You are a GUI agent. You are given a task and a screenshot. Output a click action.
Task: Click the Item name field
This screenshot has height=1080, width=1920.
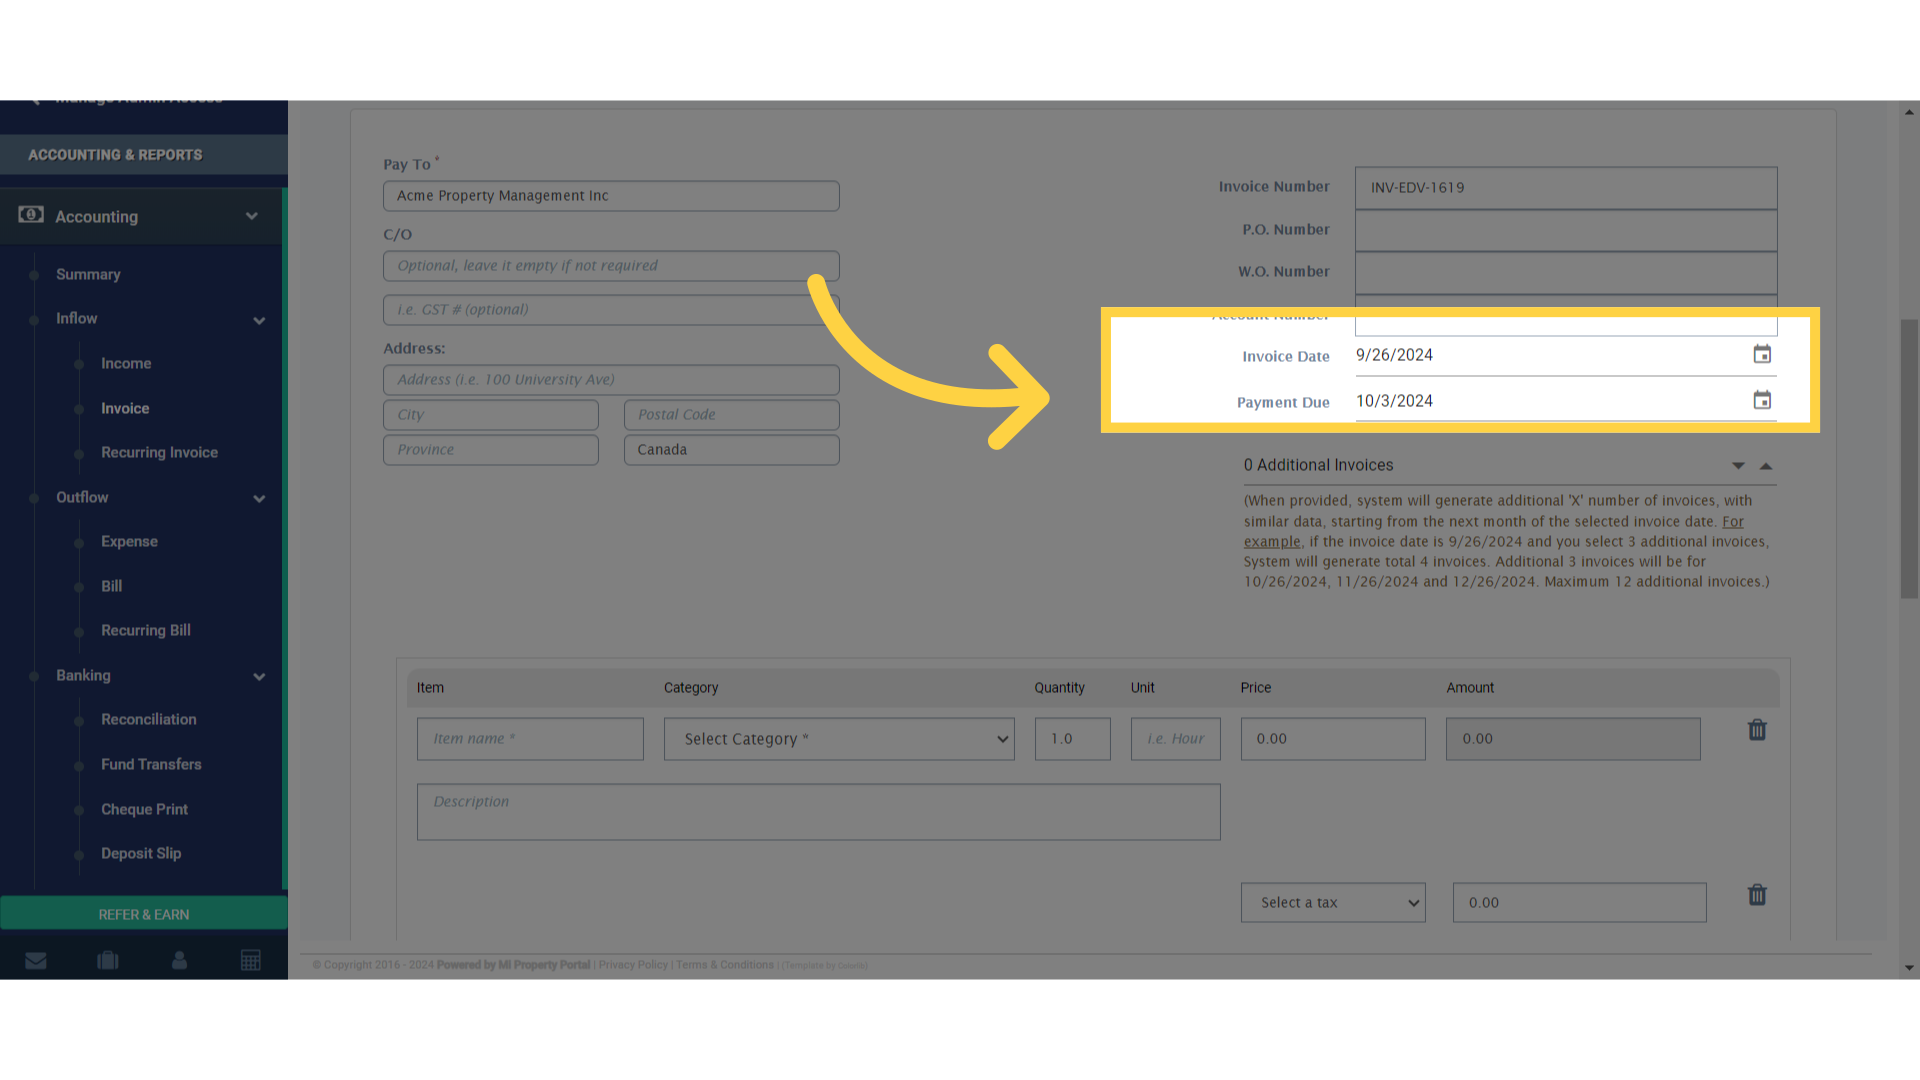[530, 739]
